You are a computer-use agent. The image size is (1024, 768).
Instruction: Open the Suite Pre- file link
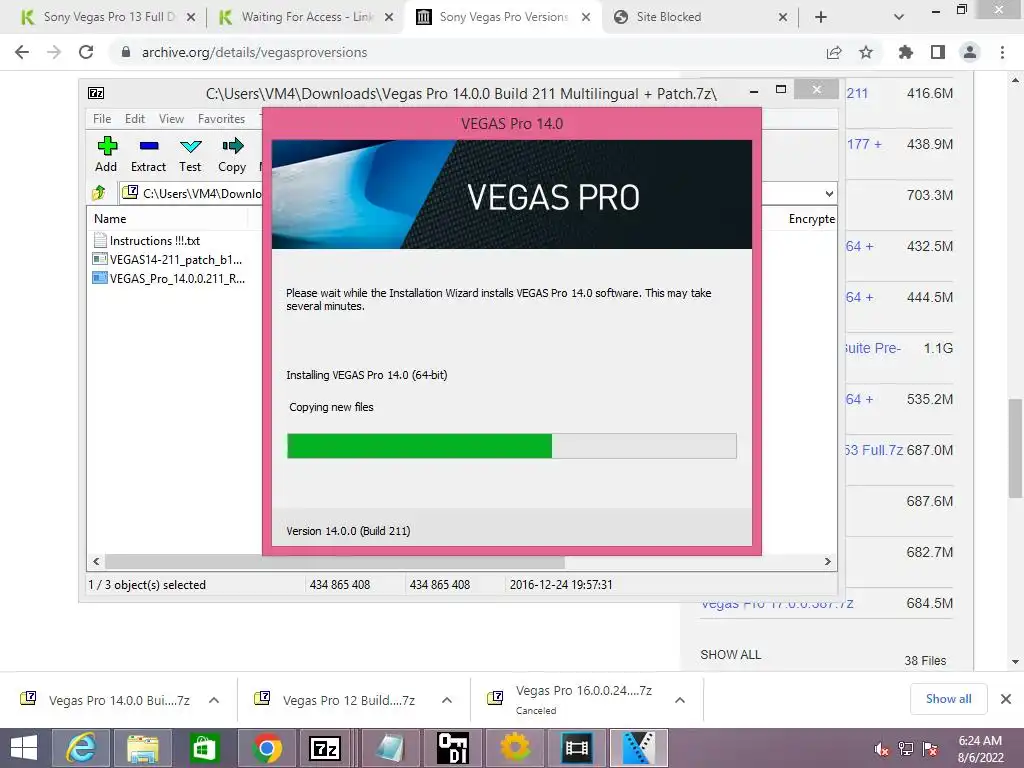click(x=872, y=348)
